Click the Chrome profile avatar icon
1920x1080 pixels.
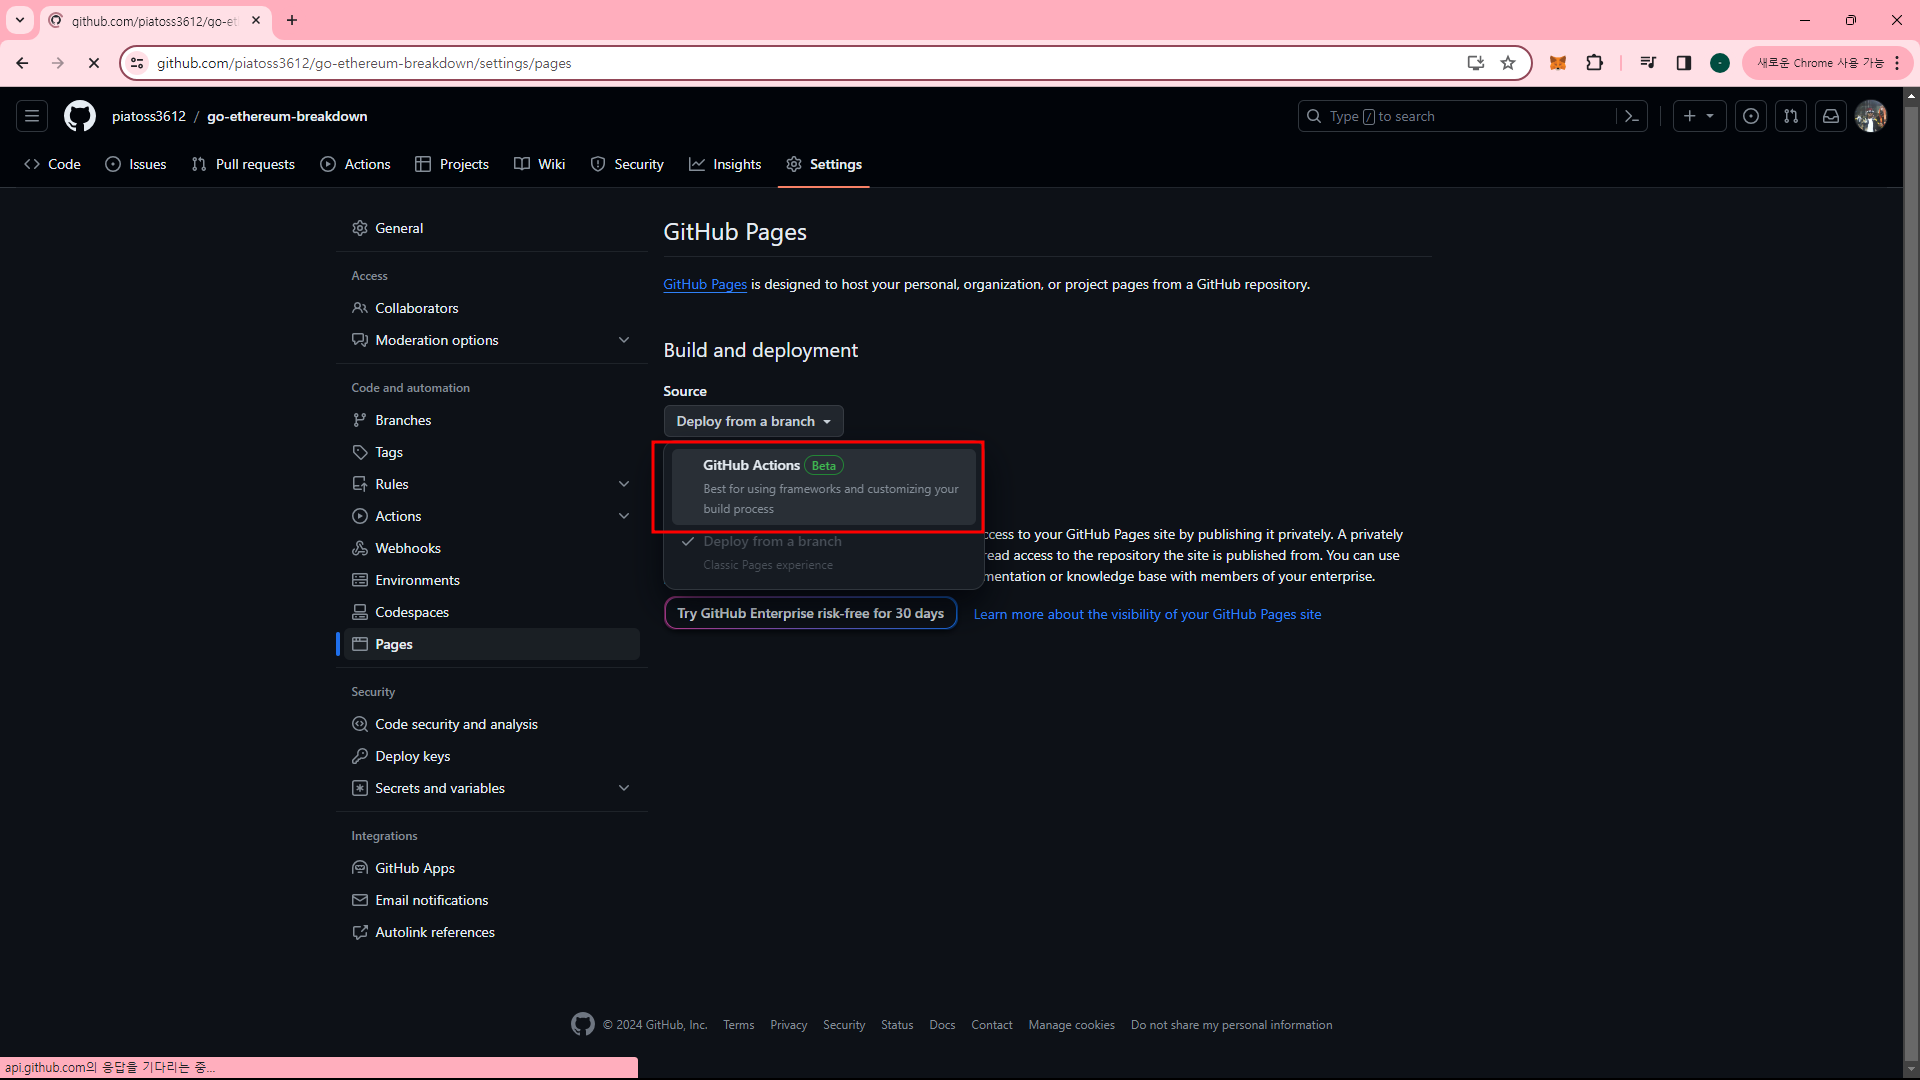1720,63
